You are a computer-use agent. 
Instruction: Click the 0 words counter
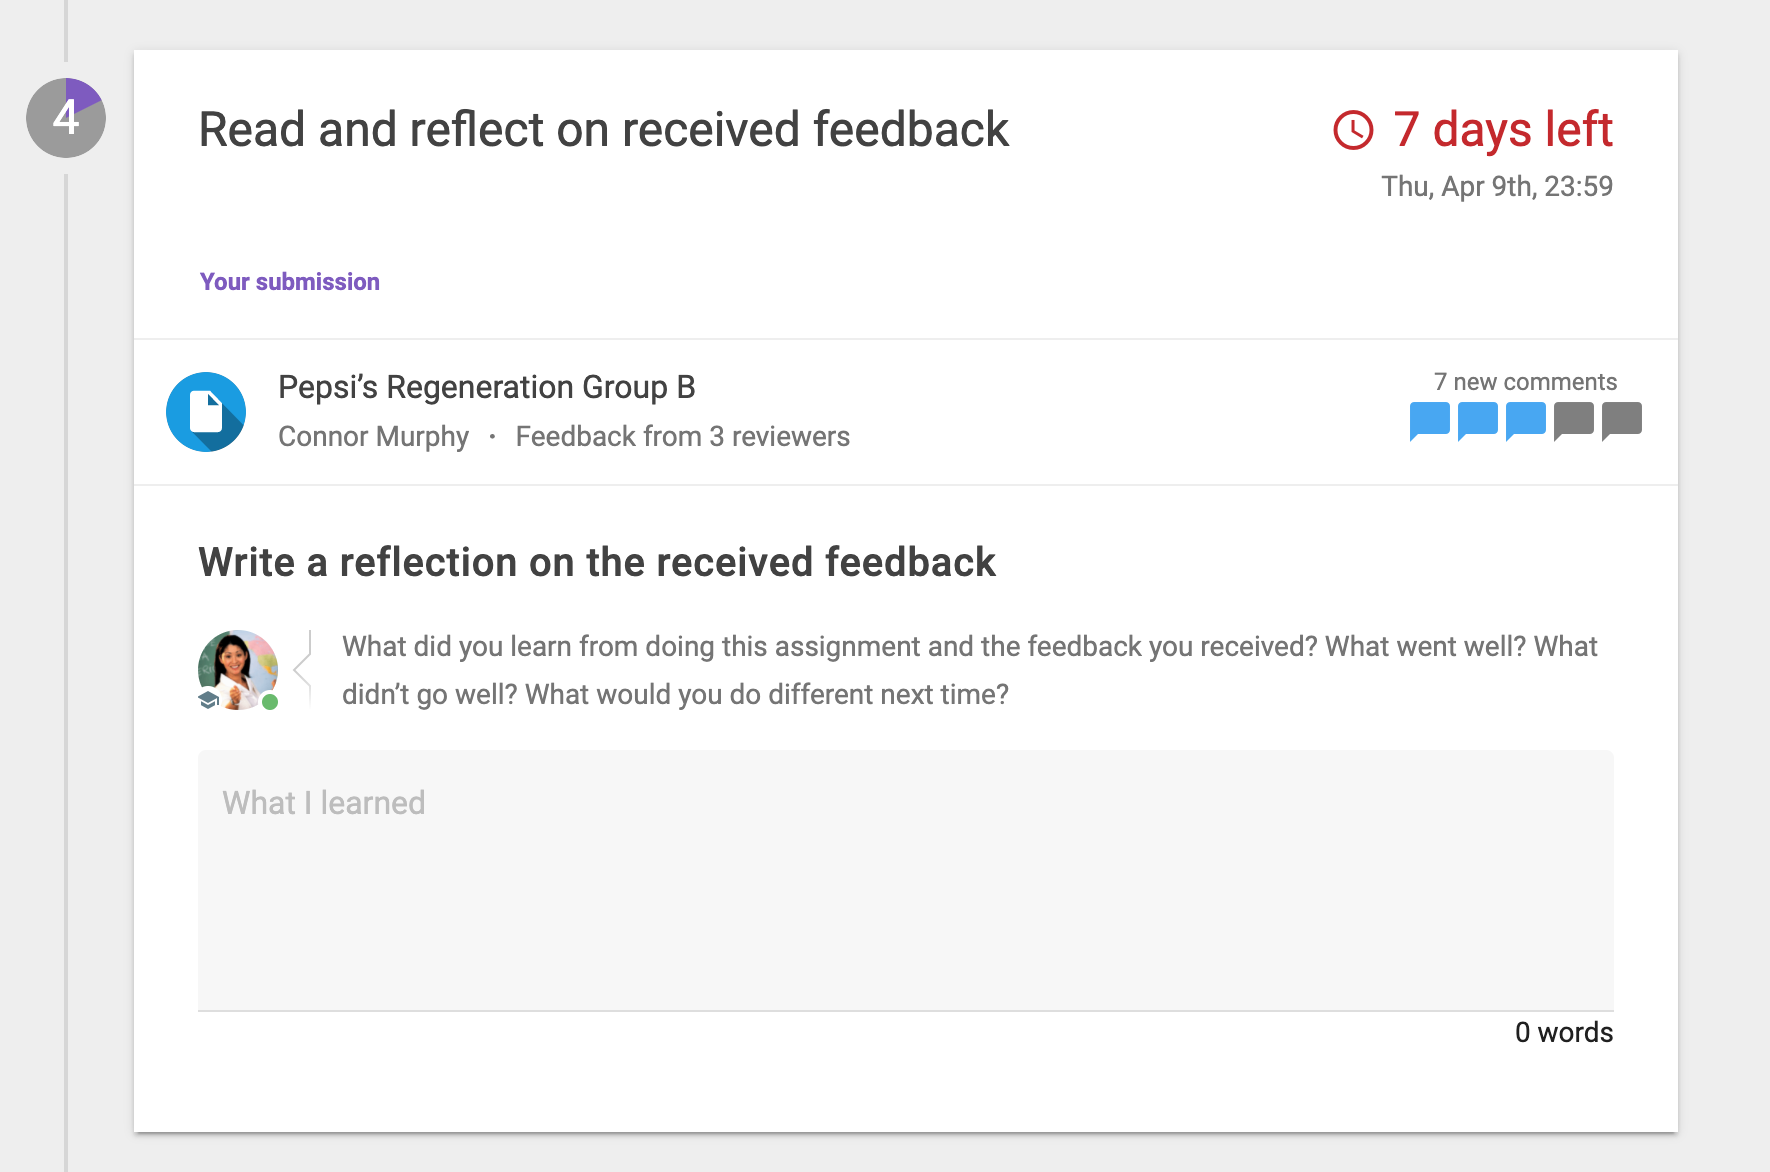click(x=1563, y=1032)
